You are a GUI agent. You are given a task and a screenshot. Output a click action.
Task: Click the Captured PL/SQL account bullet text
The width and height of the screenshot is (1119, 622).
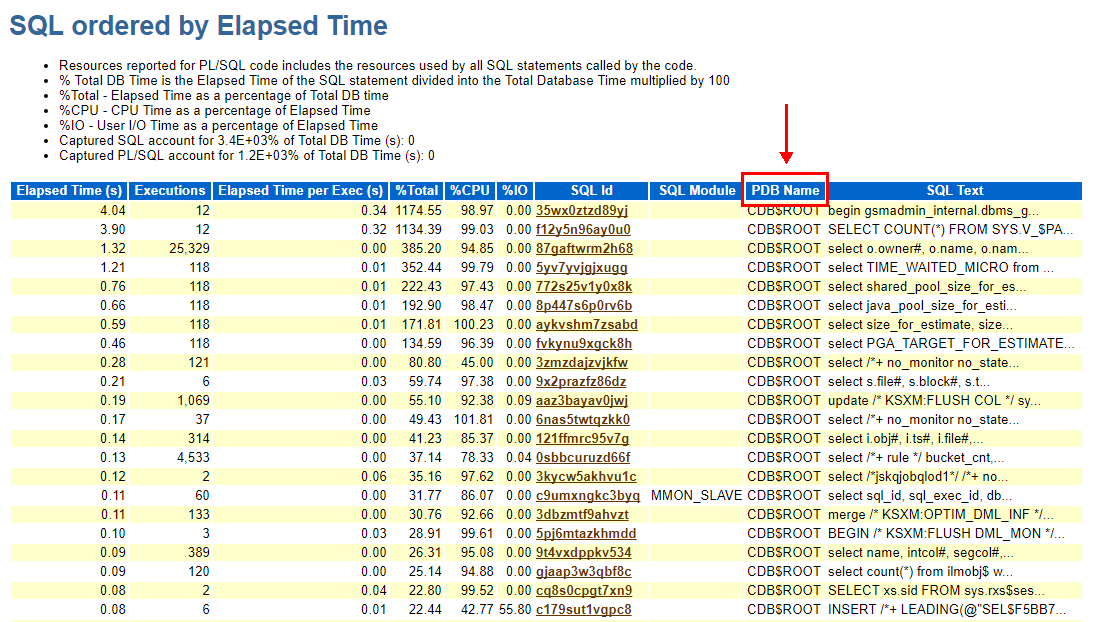click(247, 156)
